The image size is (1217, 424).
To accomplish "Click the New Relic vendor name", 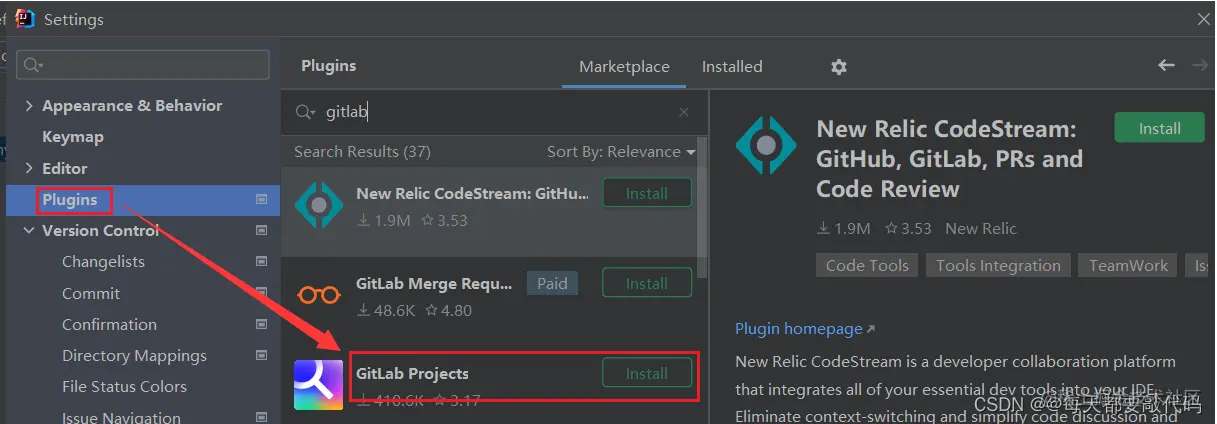I will pyautogui.click(x=981, y=229).
